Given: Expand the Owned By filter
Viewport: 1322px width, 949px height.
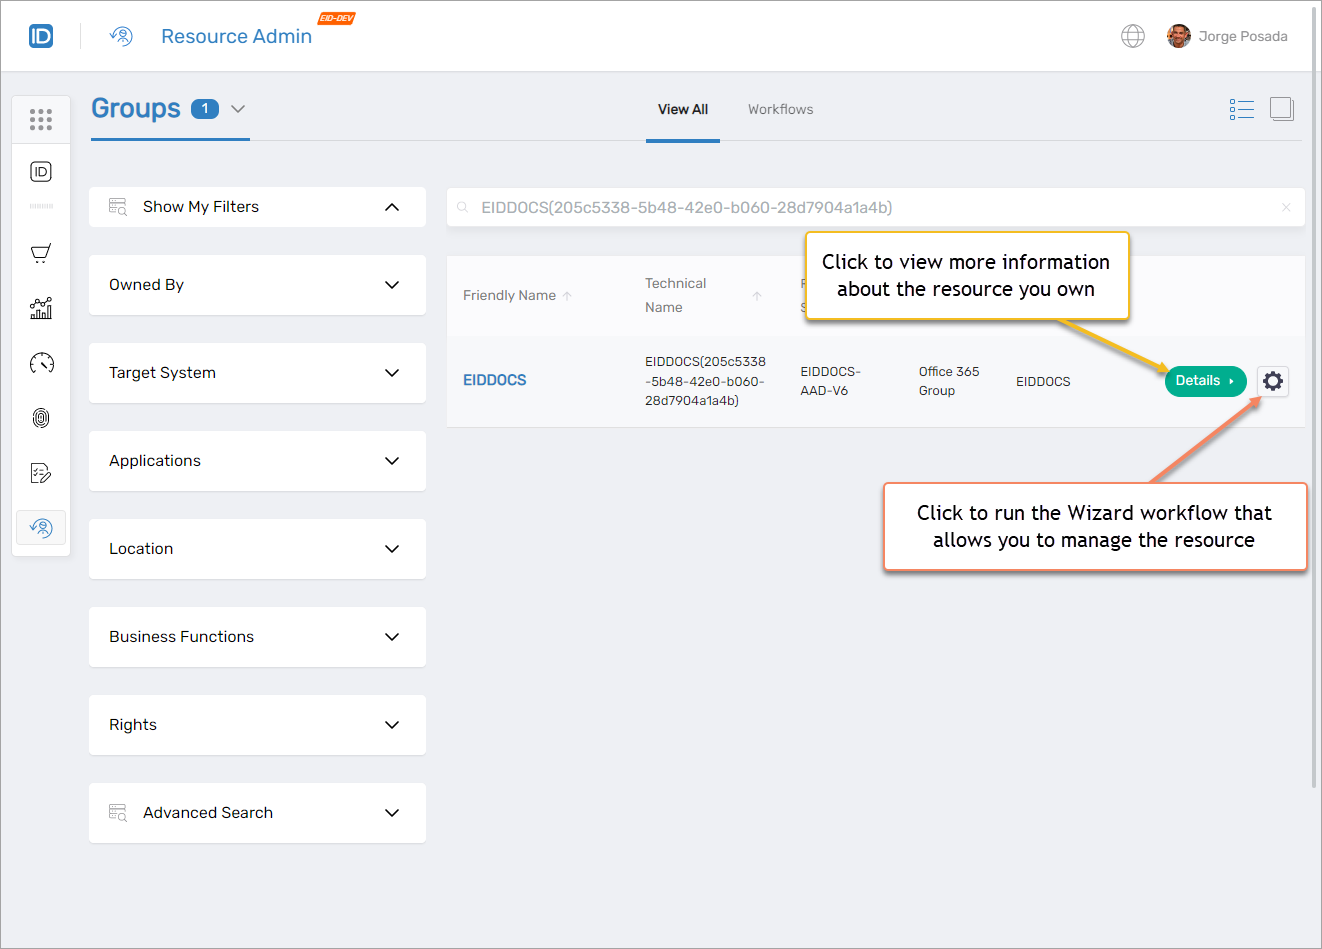Looking at the screenshot, I should (x=392, y=285).
